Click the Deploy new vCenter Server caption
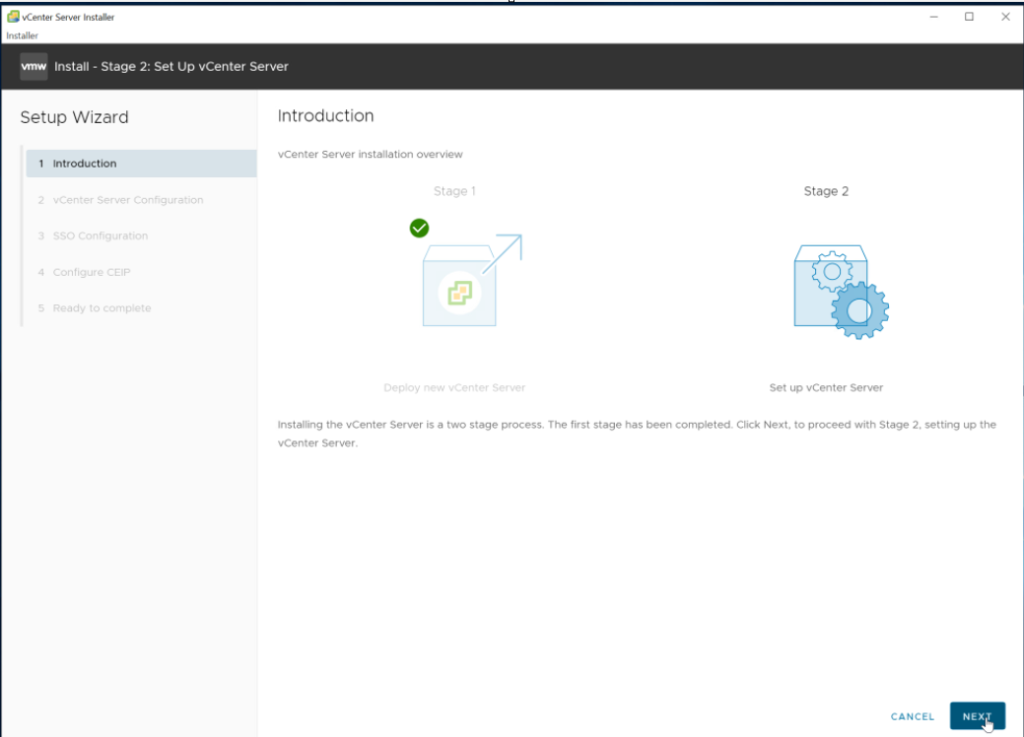The image size is (1024, 737). click(x=454, y=387)
